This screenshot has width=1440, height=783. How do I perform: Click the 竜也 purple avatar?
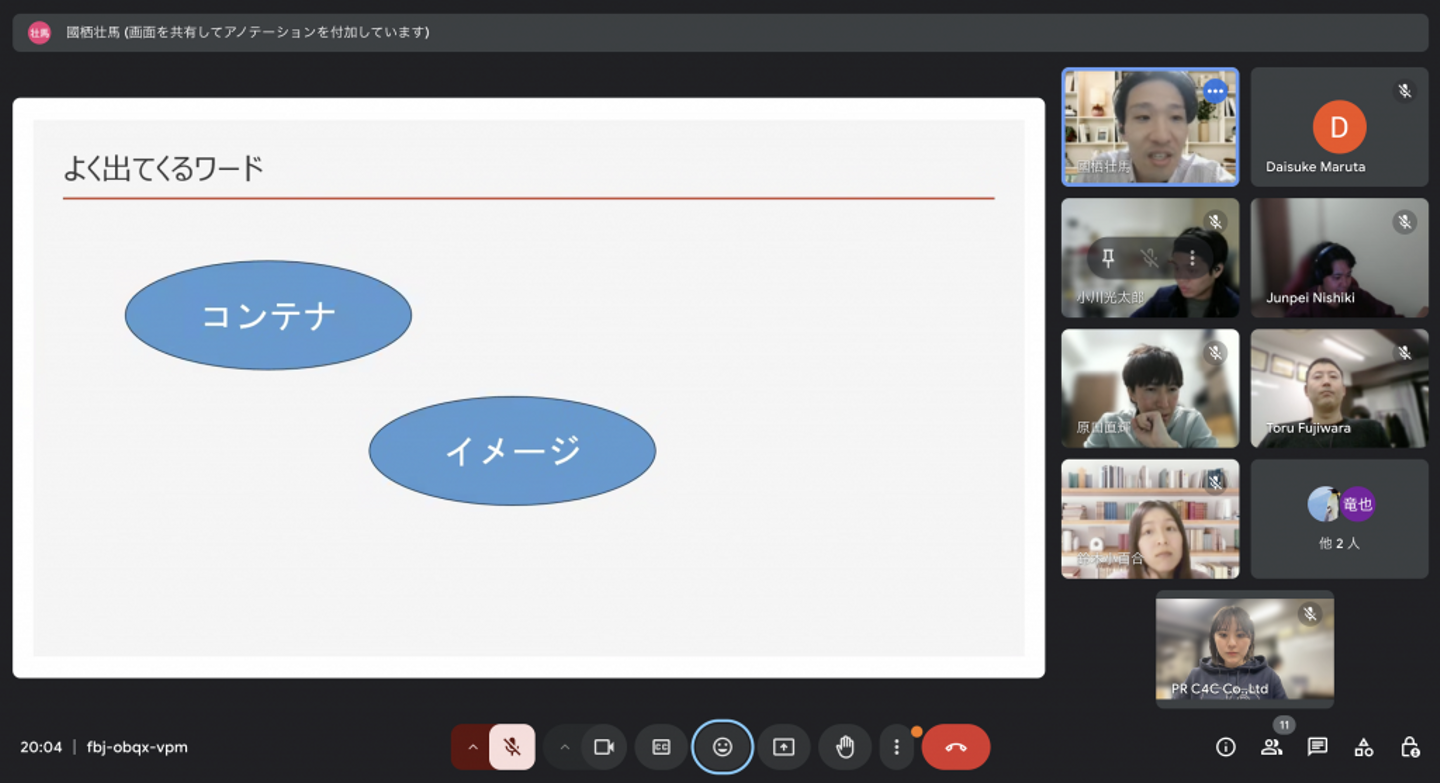1358,504
